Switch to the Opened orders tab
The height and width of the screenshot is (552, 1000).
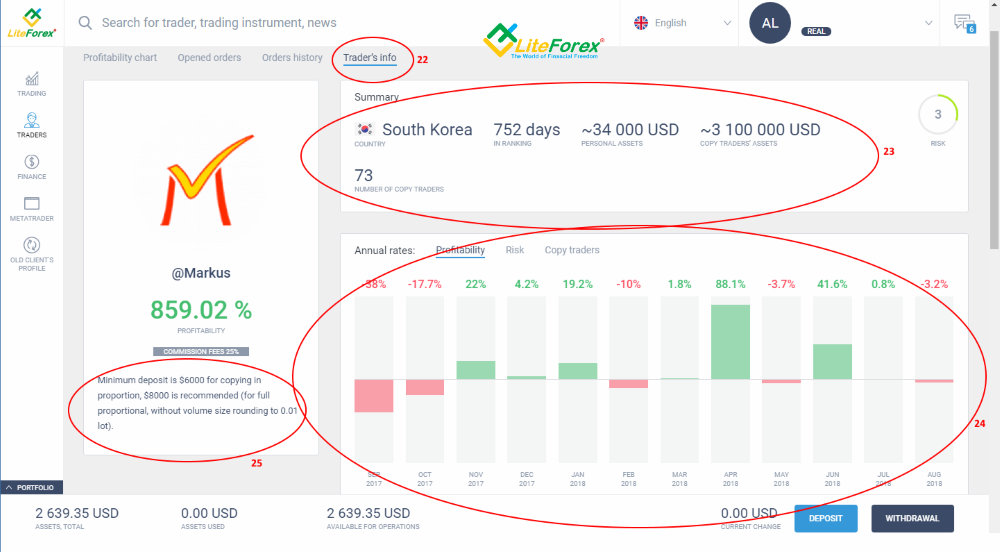click(x=209, y=57)
